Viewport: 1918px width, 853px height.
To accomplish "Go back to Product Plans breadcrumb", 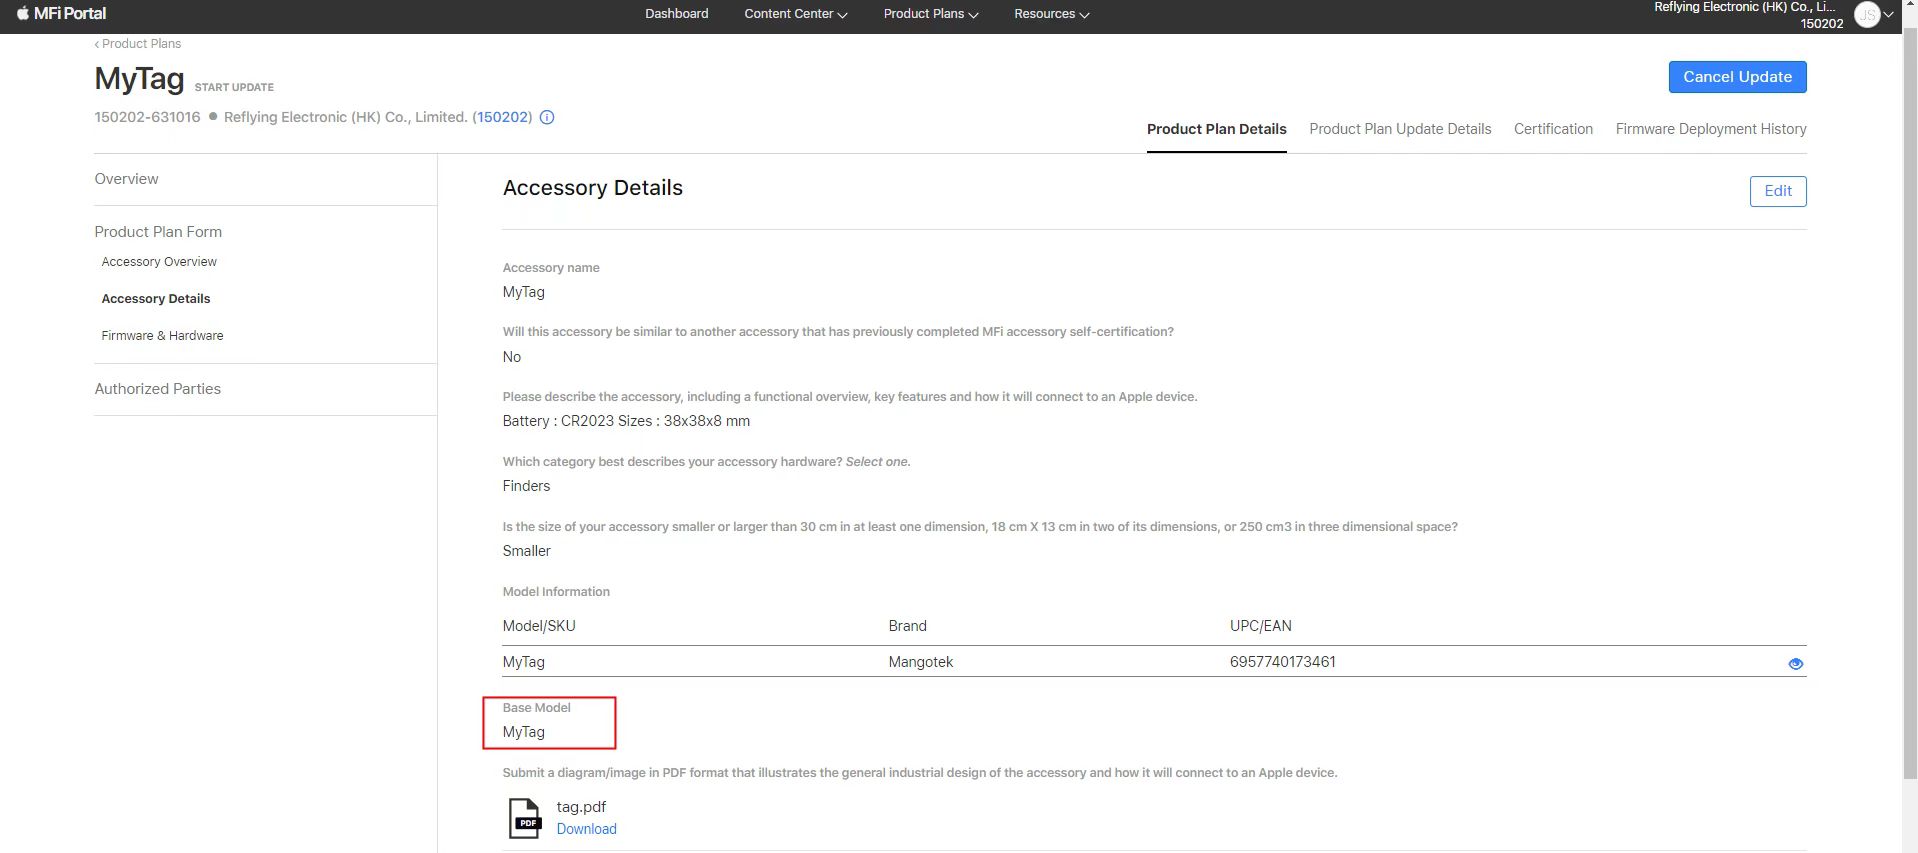I will (x=138, y=44).
